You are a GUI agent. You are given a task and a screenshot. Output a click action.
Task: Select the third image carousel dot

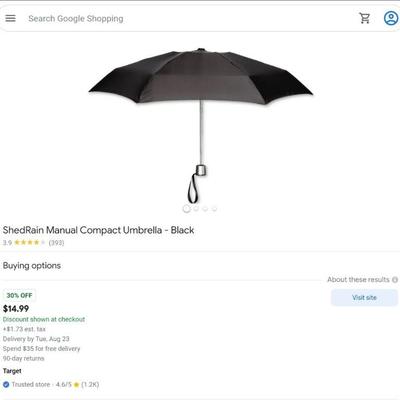(205, 209)
